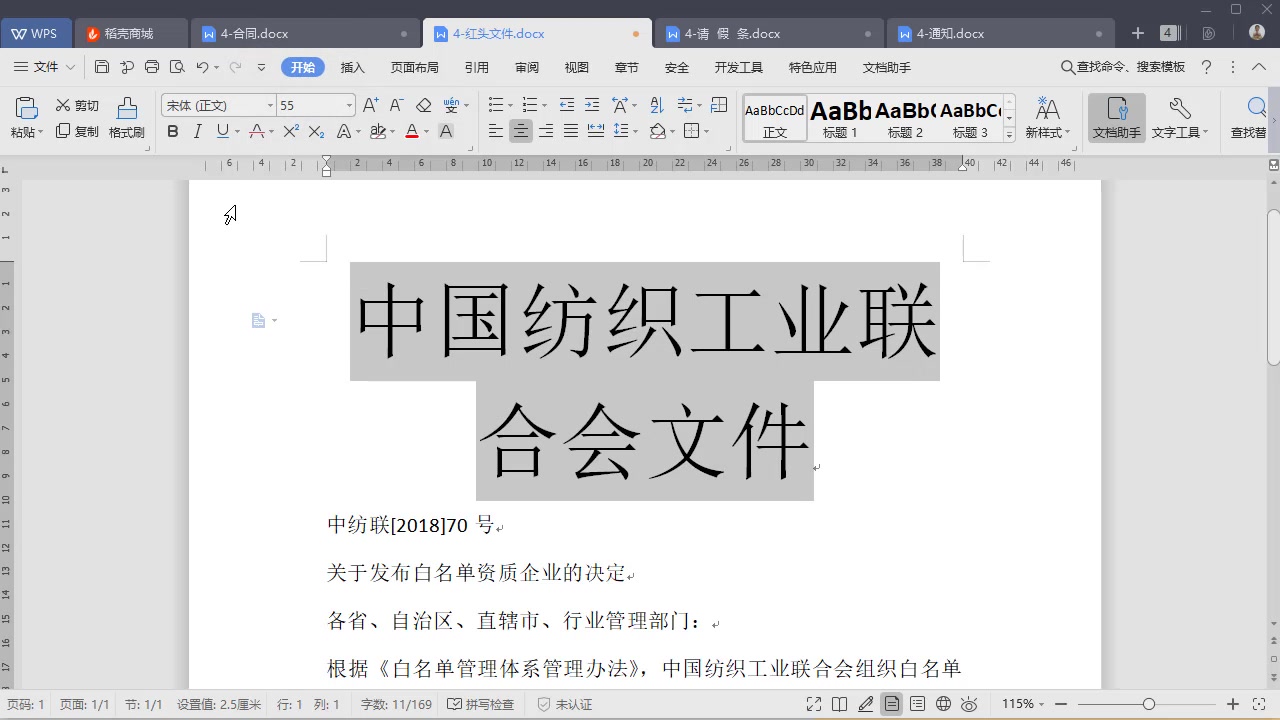Click the Cut (剪切) button
The width and height of the screenshot is (1280, 720).
[77, 105]
